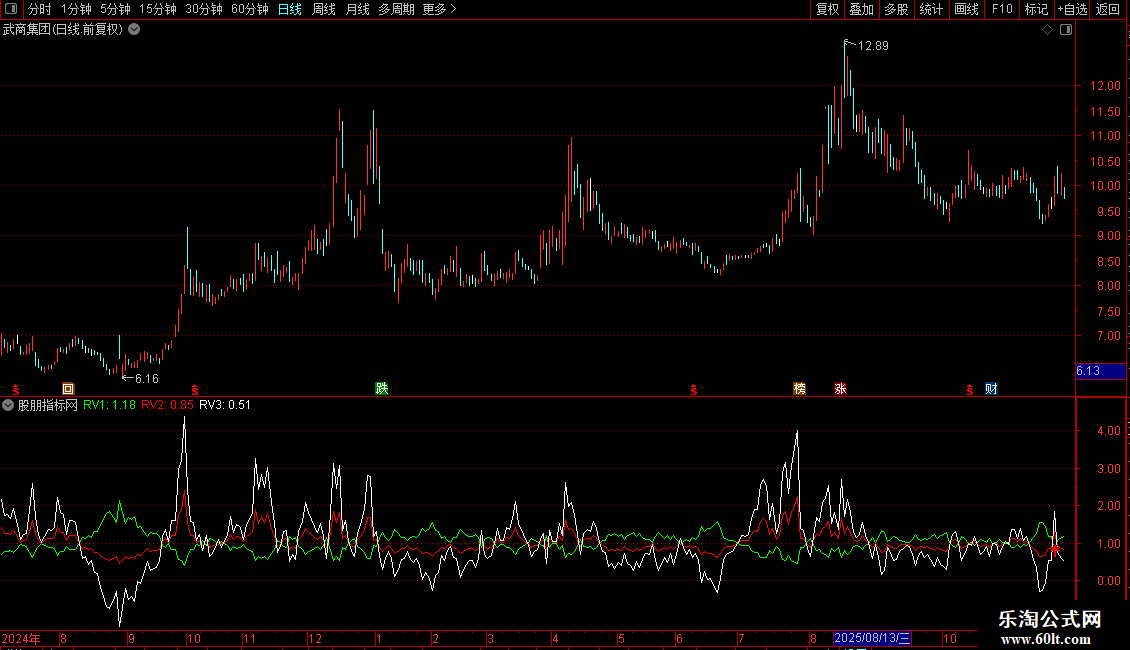This screenshot has height=650, width=1130.
Task: Open dropdown next to 武商集团 title
Action: click(134, 30)
